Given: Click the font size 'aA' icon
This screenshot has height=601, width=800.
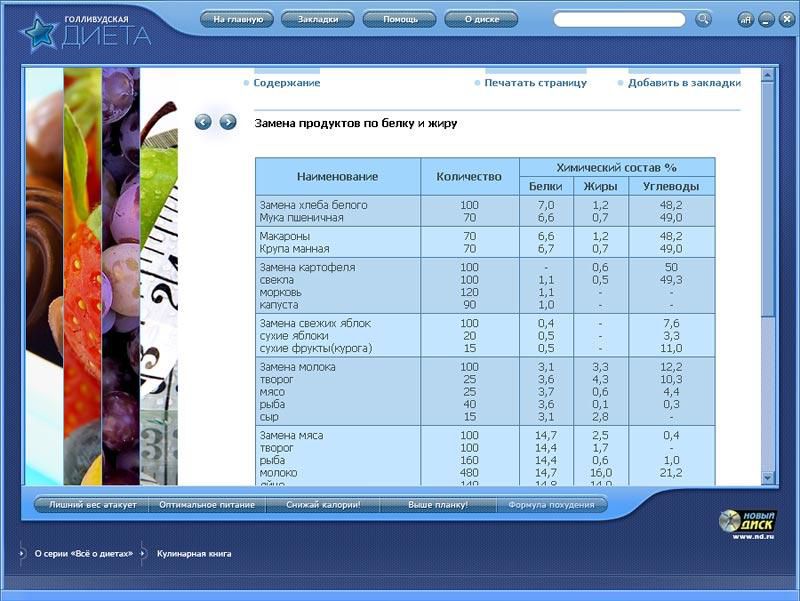Looking at the screenshot, I should click(x=746, y=20).
